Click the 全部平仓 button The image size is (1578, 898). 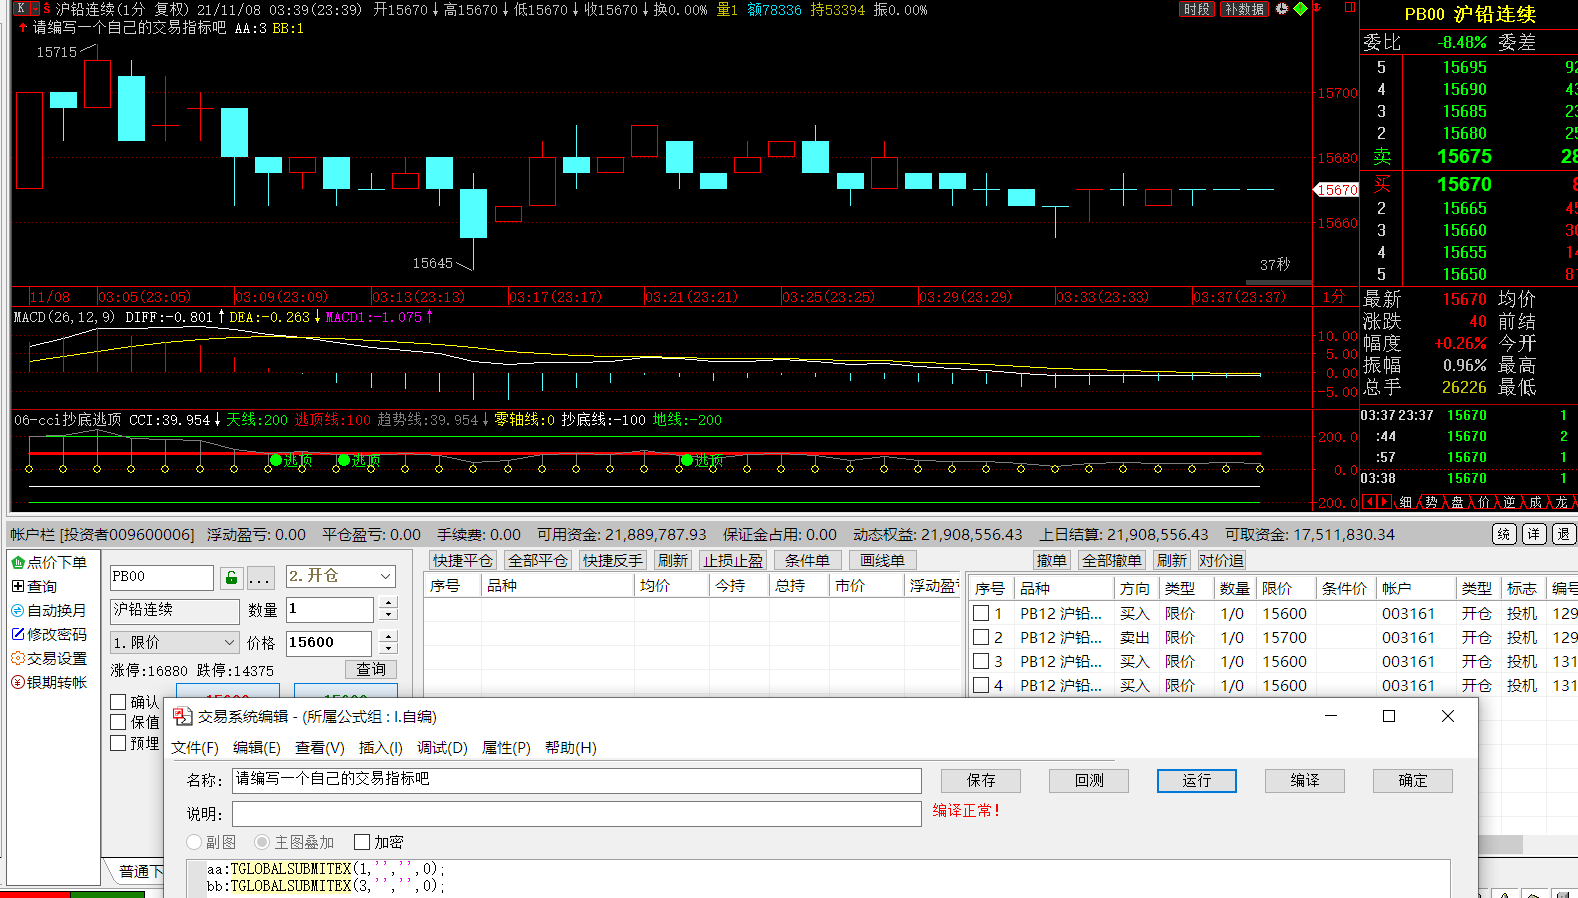coord(537,561)
